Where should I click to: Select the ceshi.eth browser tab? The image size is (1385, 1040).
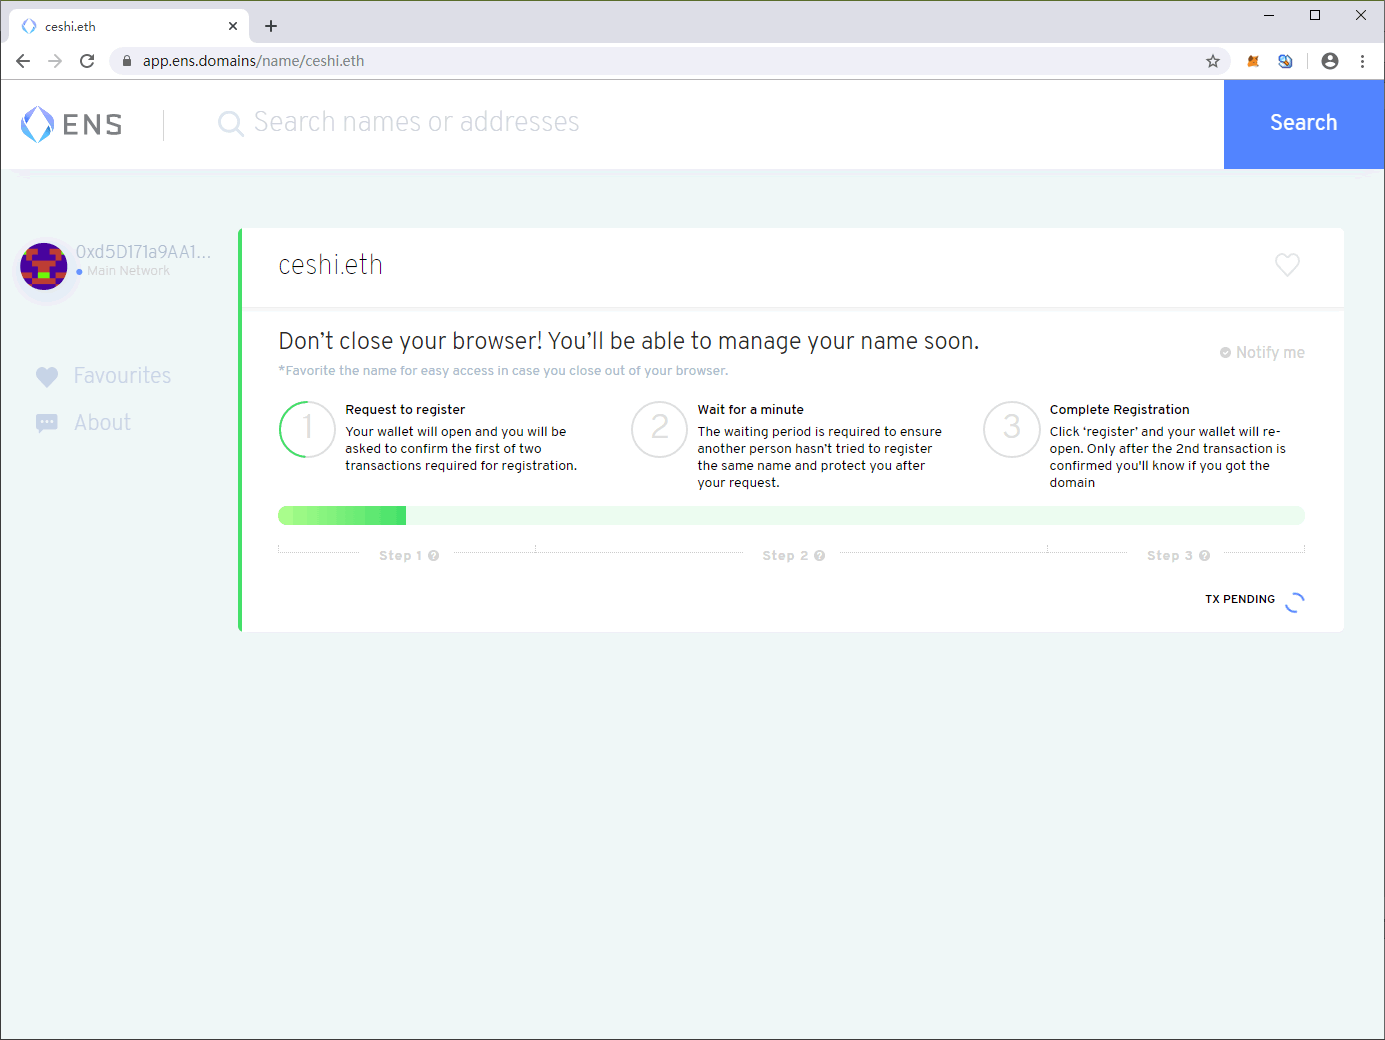[x=129, y=26]
